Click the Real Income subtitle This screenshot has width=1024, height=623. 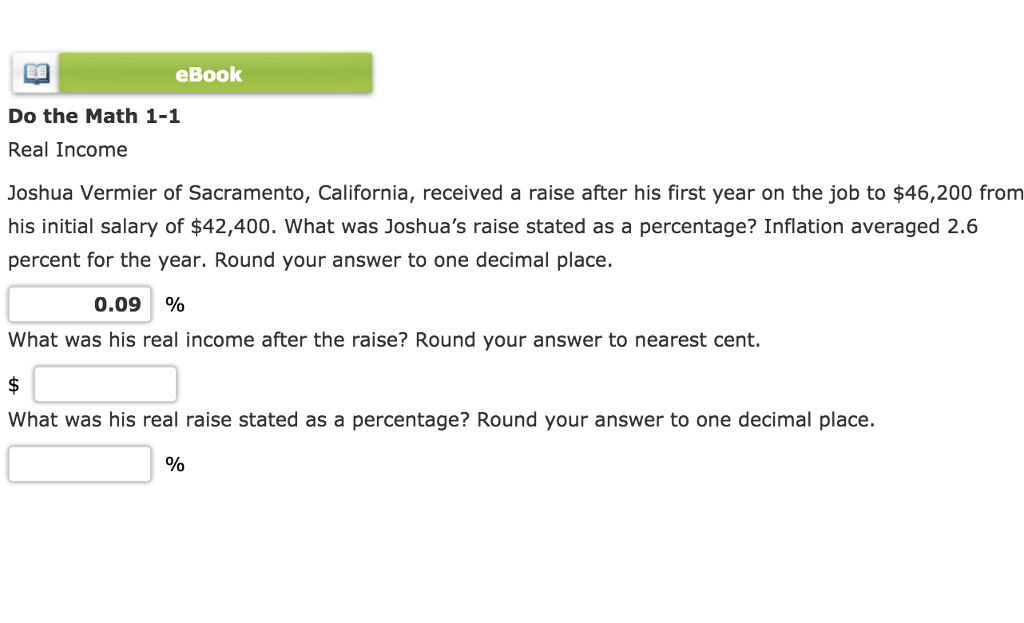66,149
